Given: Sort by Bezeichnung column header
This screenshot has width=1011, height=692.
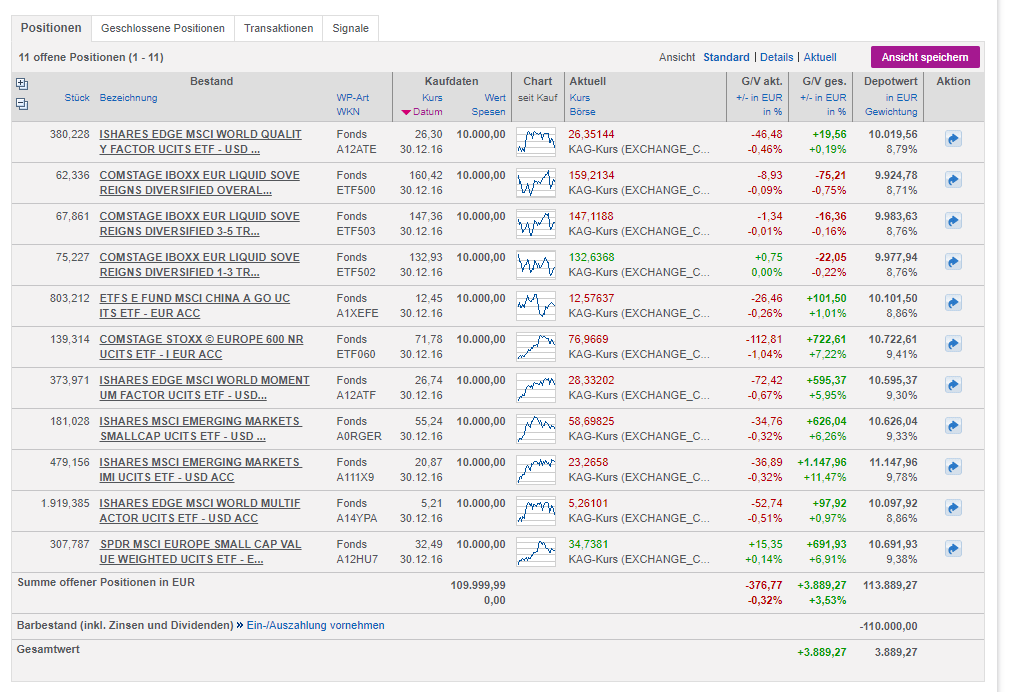Looking at the screenshot, I should [128, 97].
